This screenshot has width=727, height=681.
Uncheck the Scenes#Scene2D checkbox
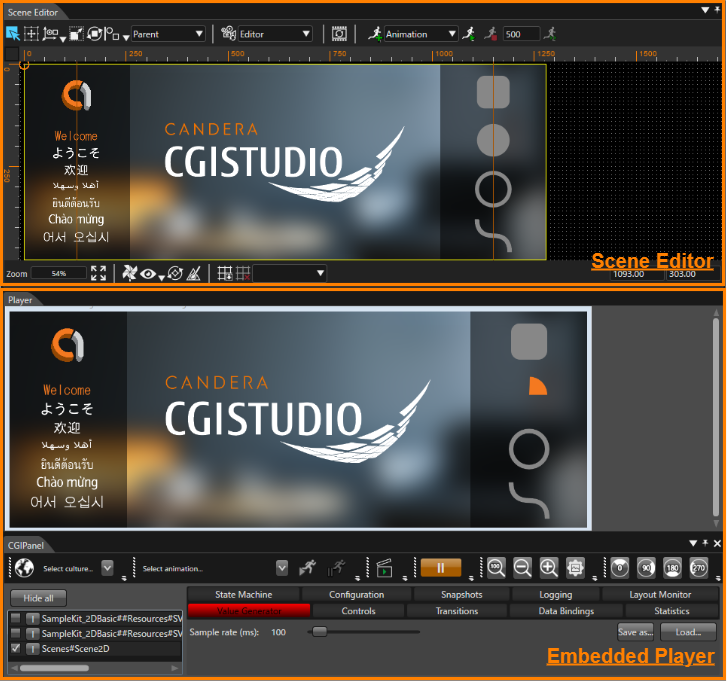pyautogui.click(x=16, y=648)
